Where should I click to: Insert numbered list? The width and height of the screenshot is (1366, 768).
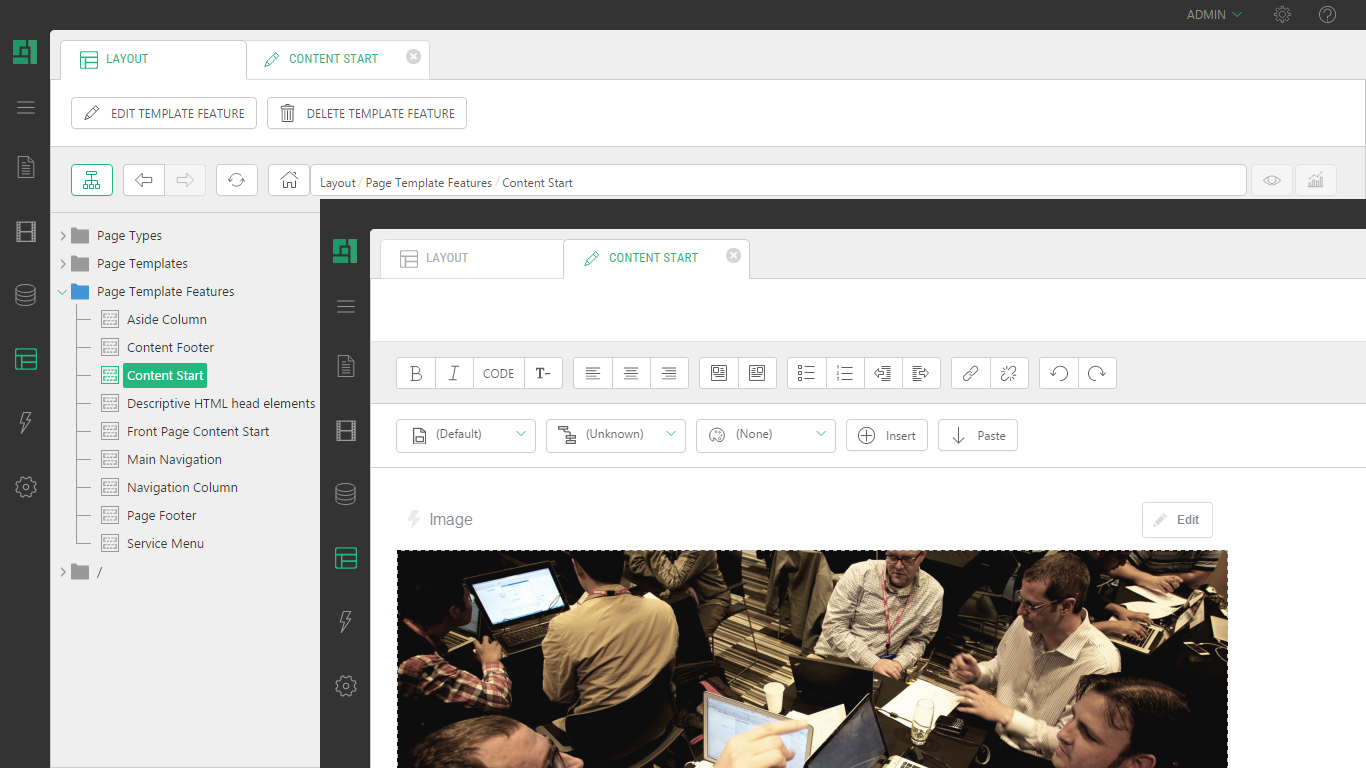pos(845,373)
